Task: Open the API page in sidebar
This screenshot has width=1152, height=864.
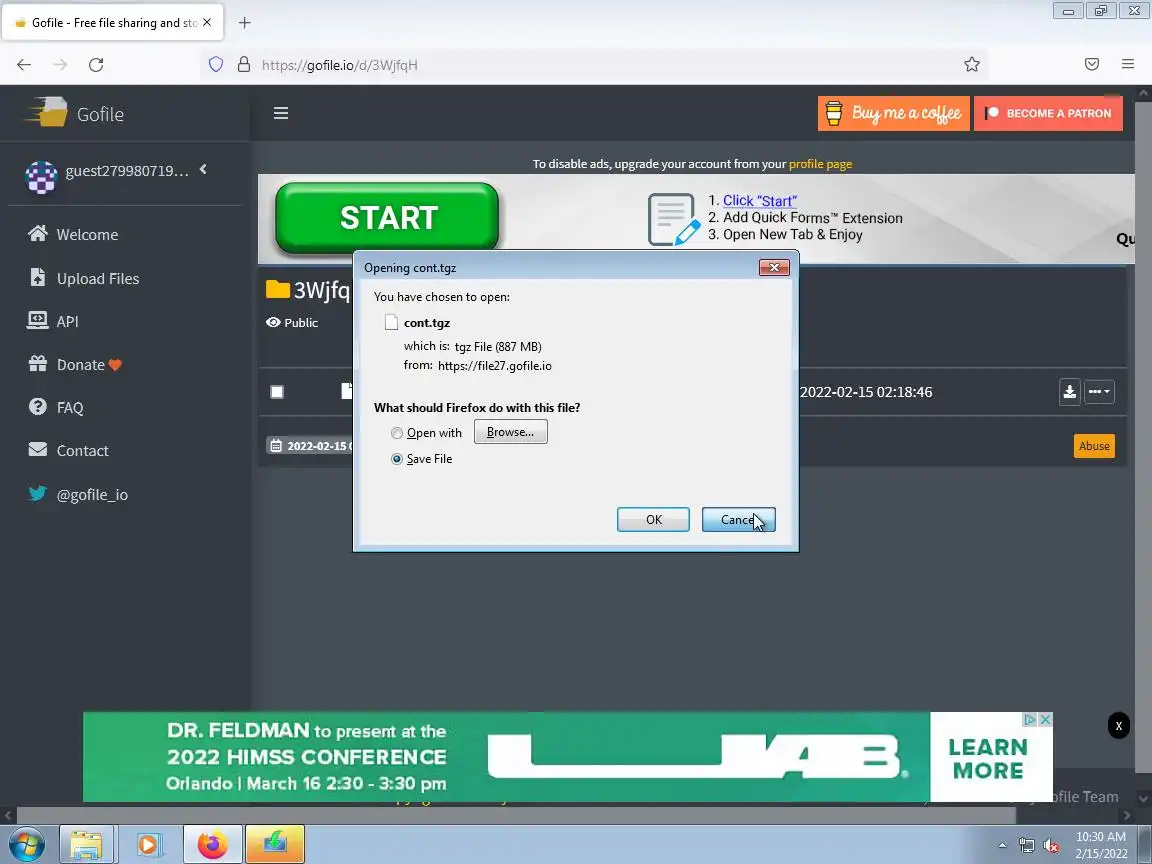Action: 53,321
